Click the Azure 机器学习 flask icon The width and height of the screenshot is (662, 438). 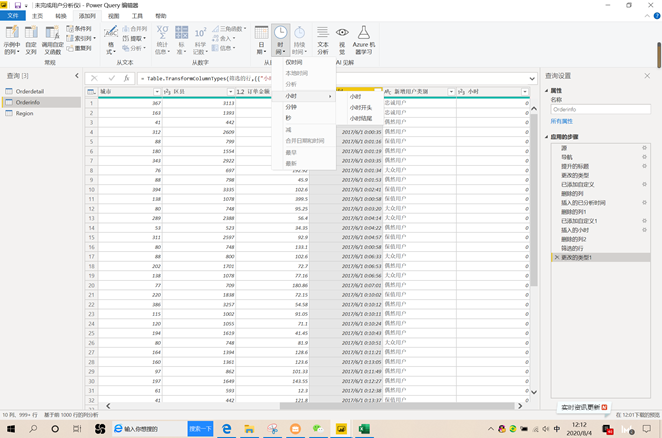[364, 33]
